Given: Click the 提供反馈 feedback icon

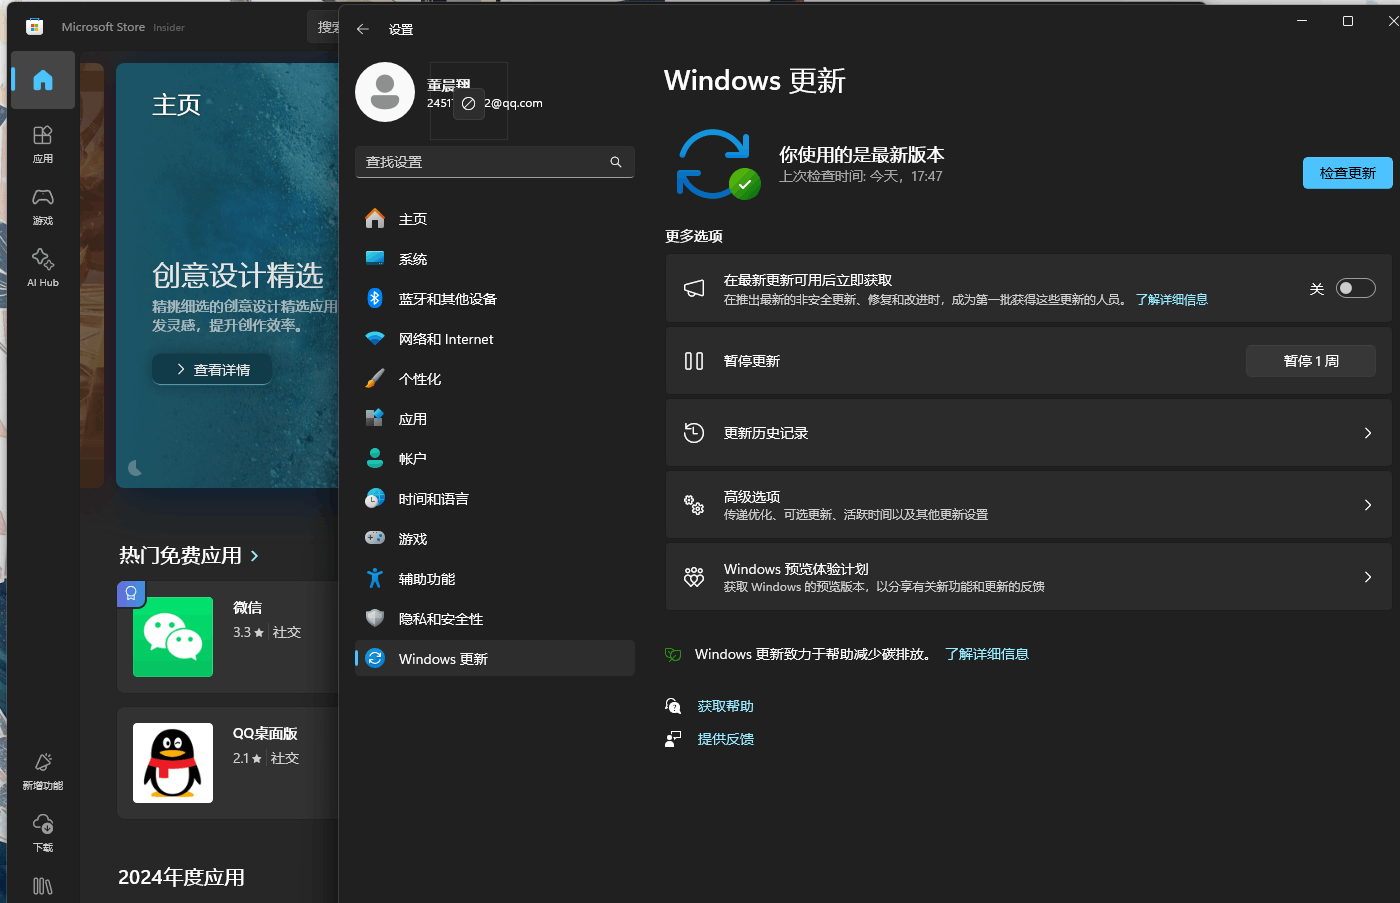Looking at the screenshot, I should pos(673,739).
